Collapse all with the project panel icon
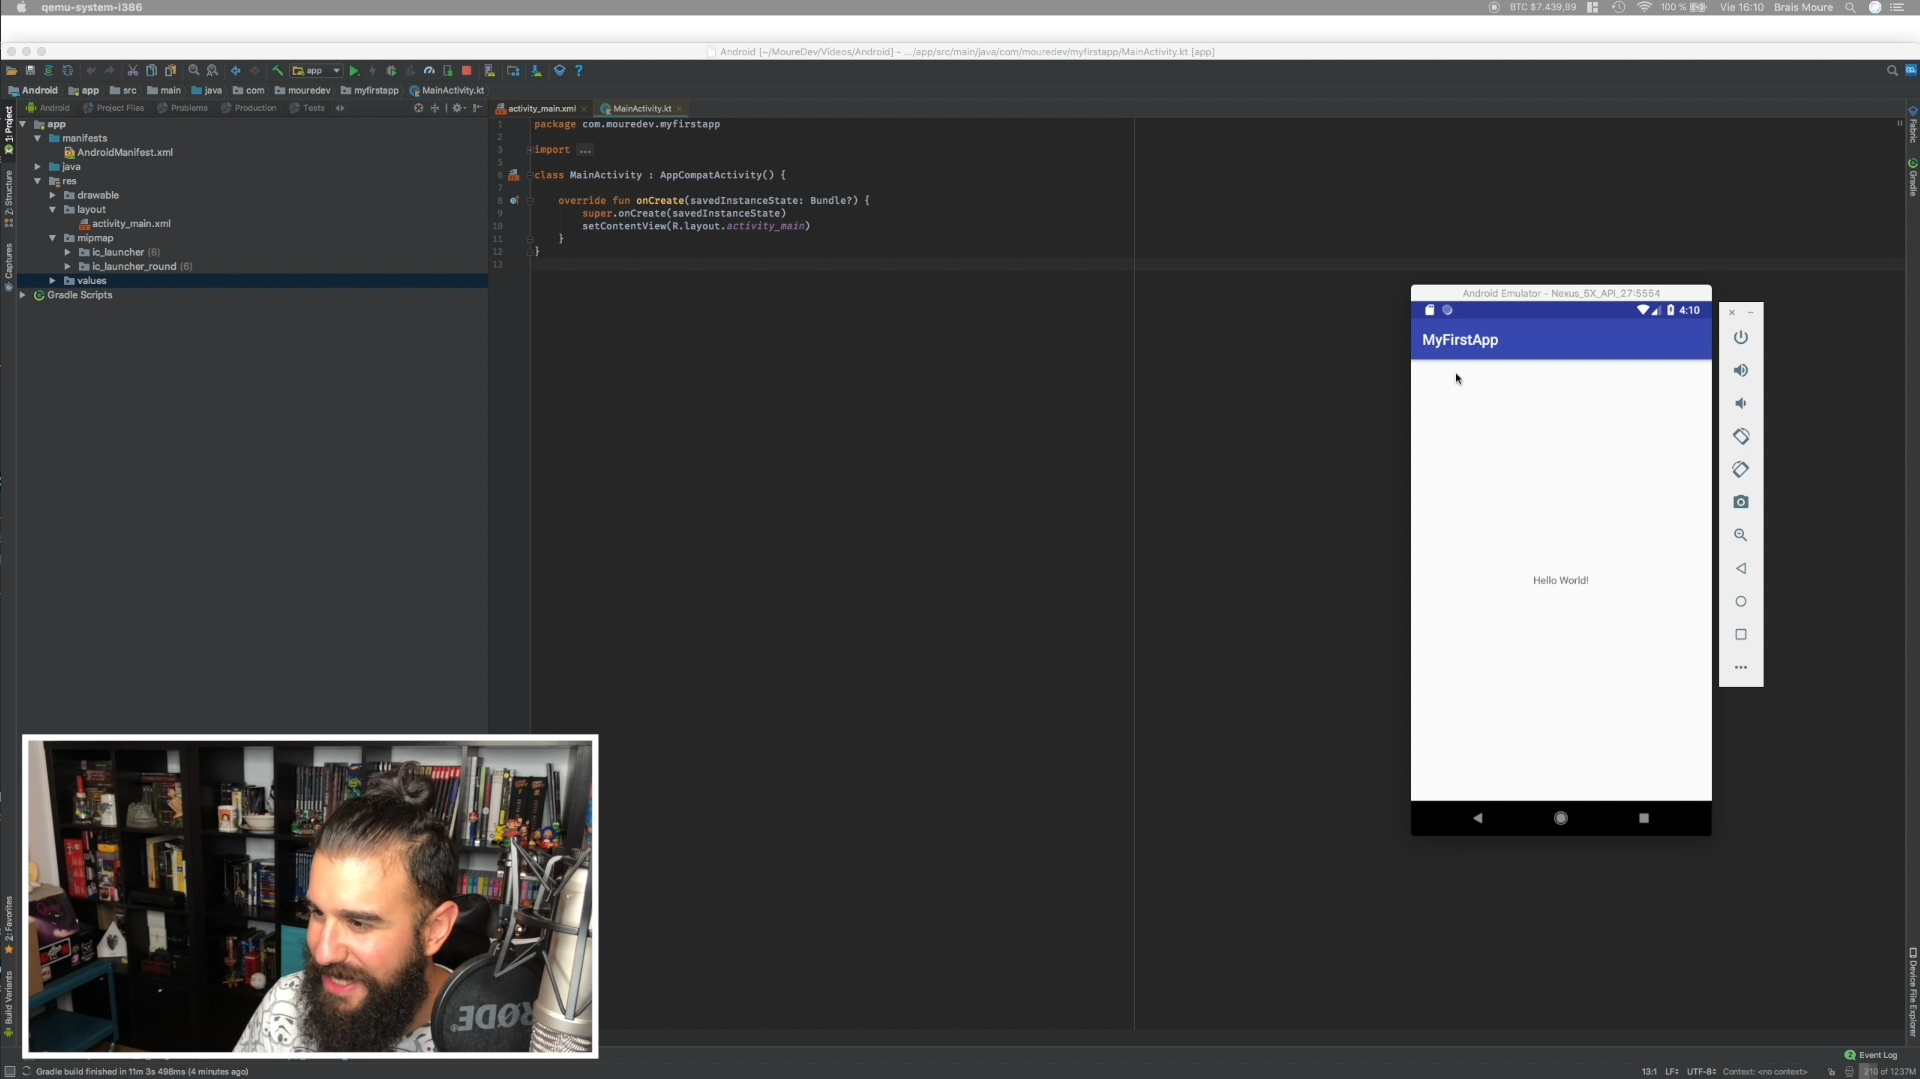The image size is (1920, 1079). click(434, 108)
